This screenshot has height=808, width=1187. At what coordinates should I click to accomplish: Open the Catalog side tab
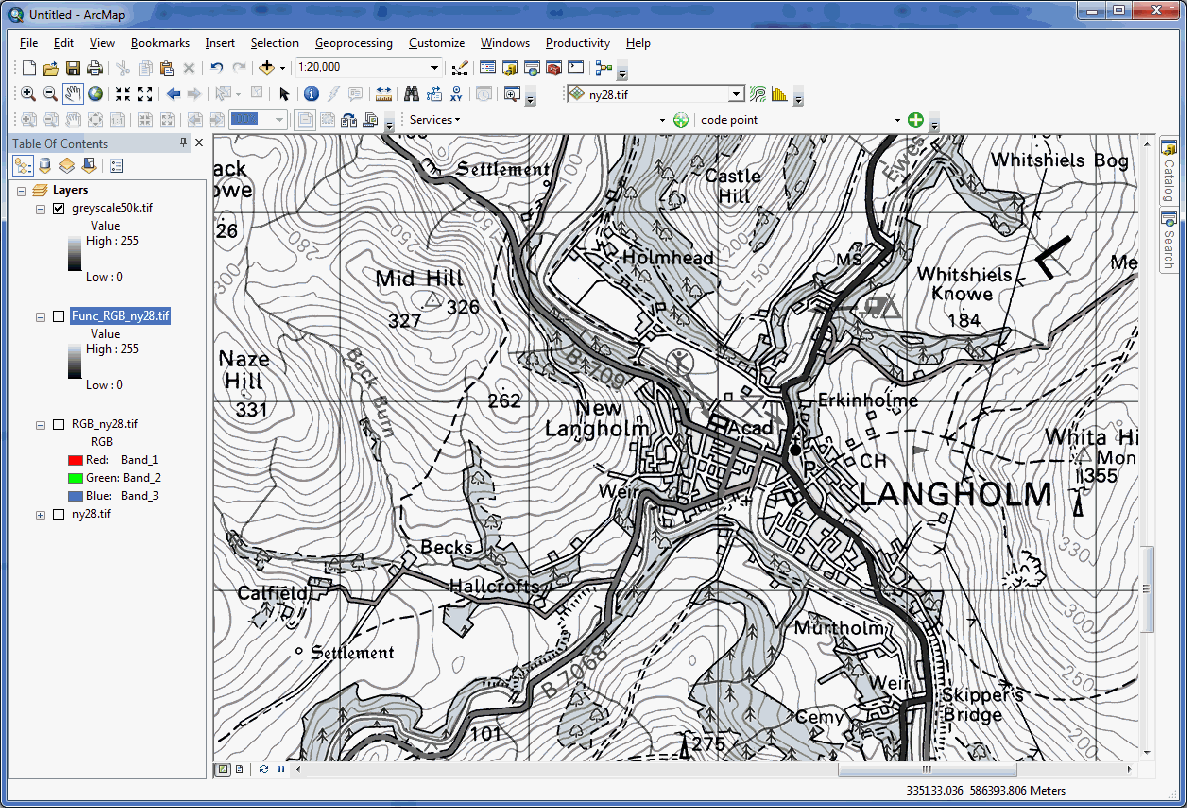(x=1167, y=172)
